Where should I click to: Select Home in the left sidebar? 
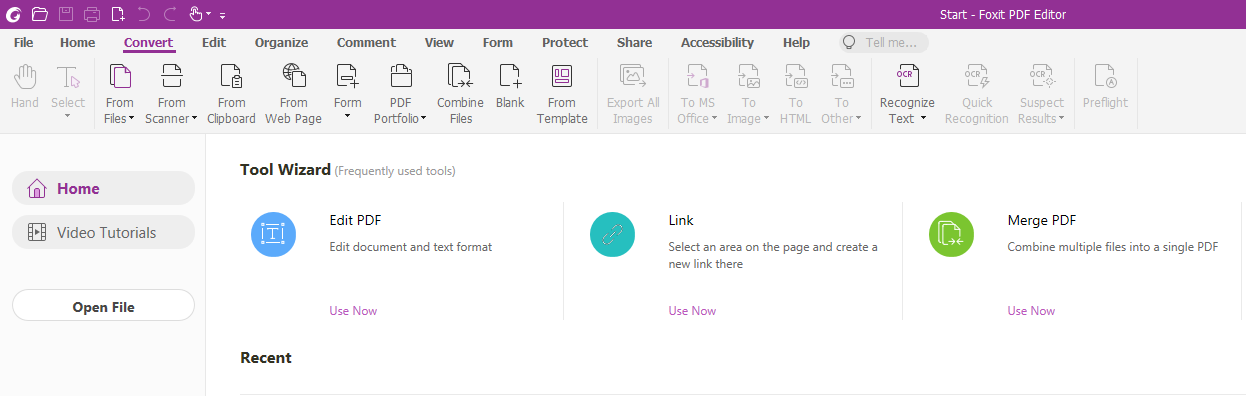tap(103, 188)
